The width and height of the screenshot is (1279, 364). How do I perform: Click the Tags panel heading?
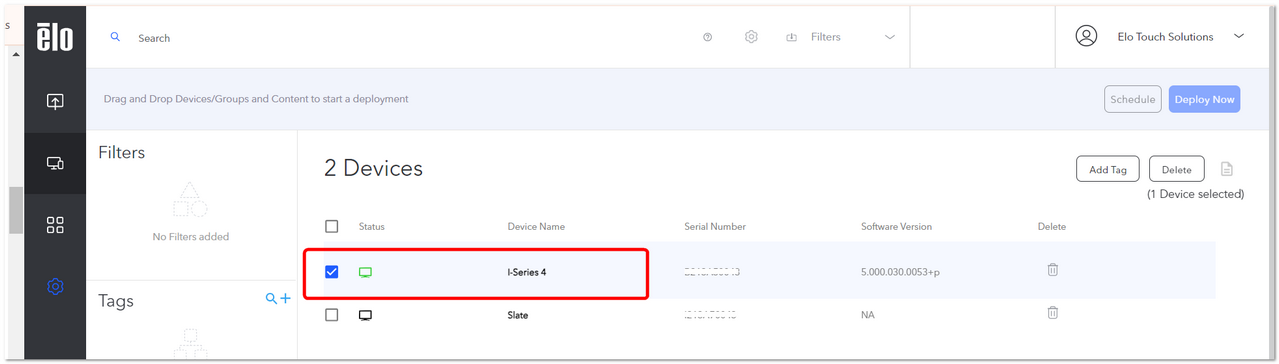116,301
